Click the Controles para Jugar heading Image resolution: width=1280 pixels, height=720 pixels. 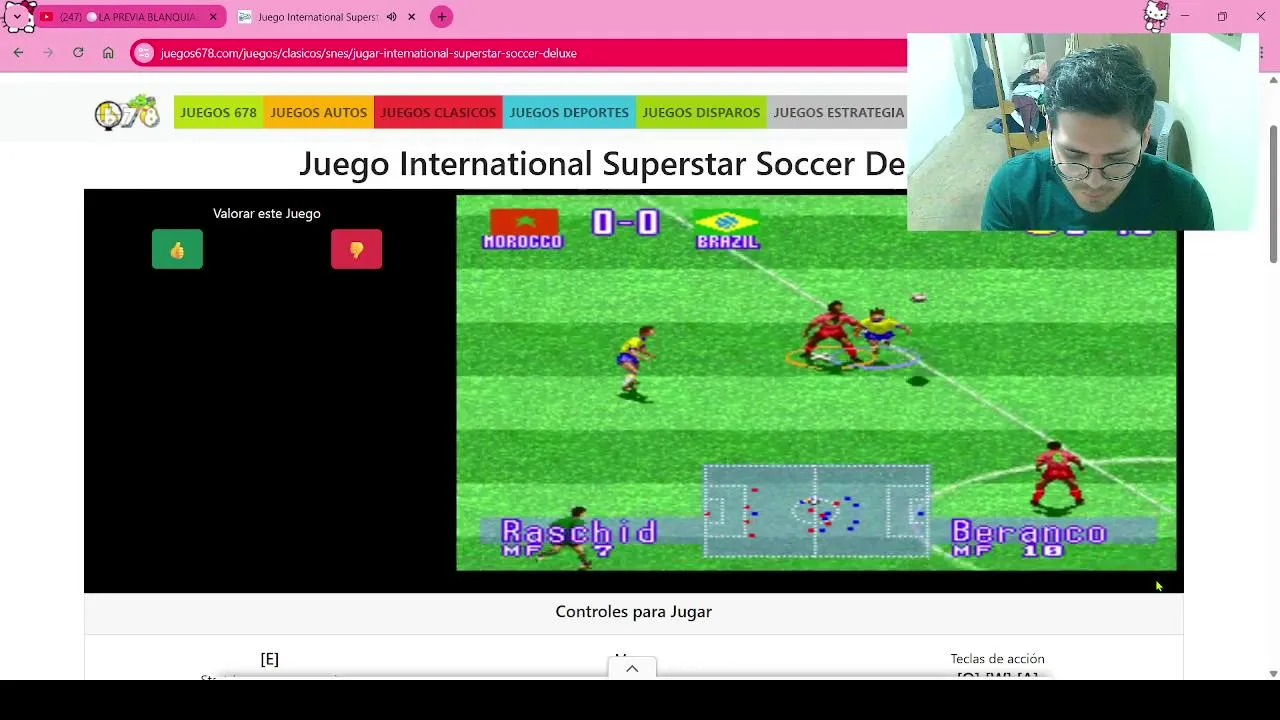(x=634, y=611)
